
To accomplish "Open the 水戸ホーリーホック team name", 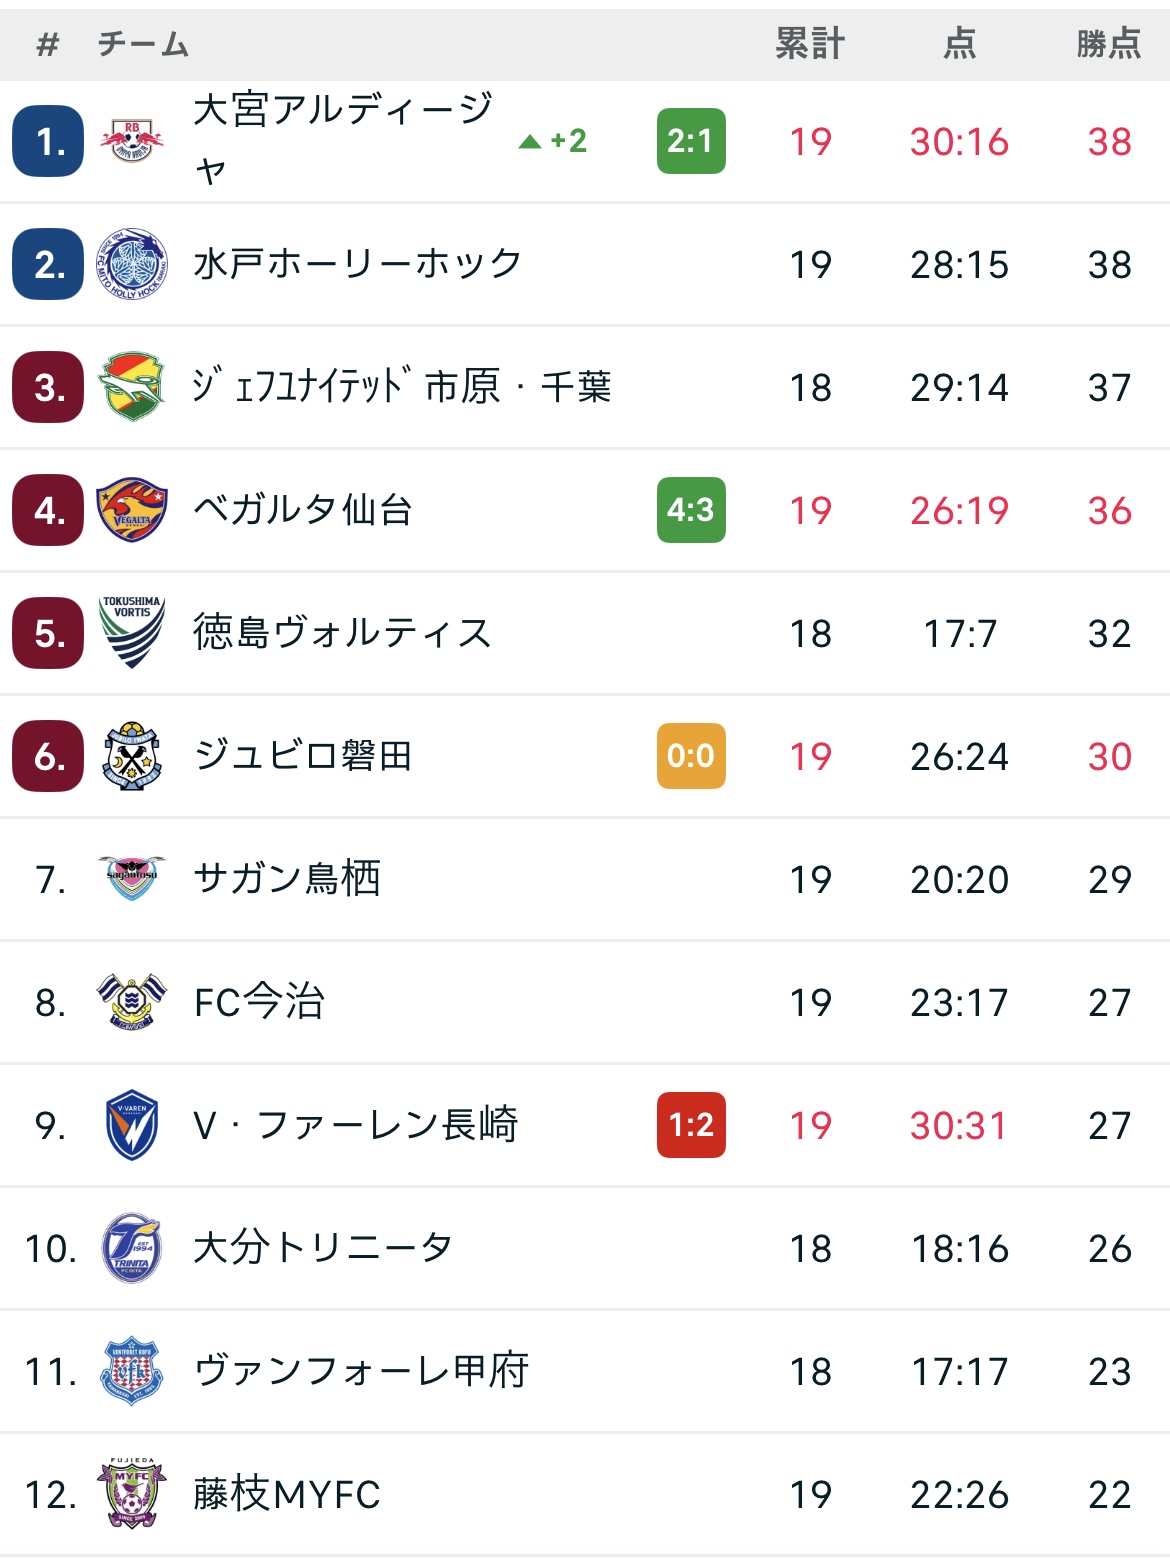I will pos(358,264).
